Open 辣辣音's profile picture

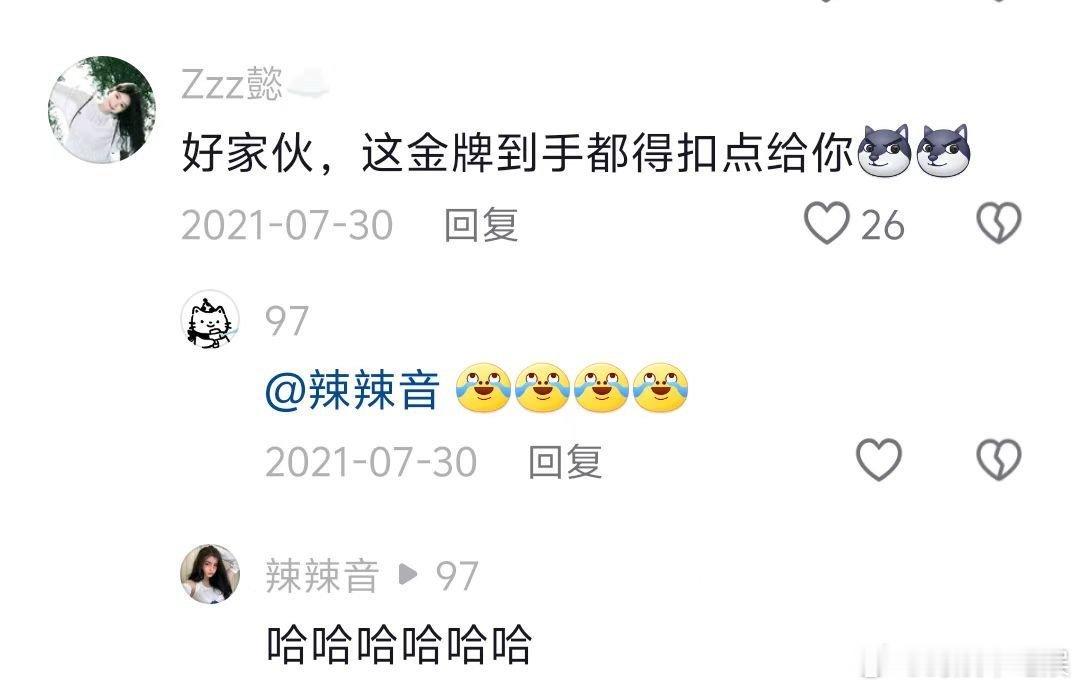[x=210, y=574]
